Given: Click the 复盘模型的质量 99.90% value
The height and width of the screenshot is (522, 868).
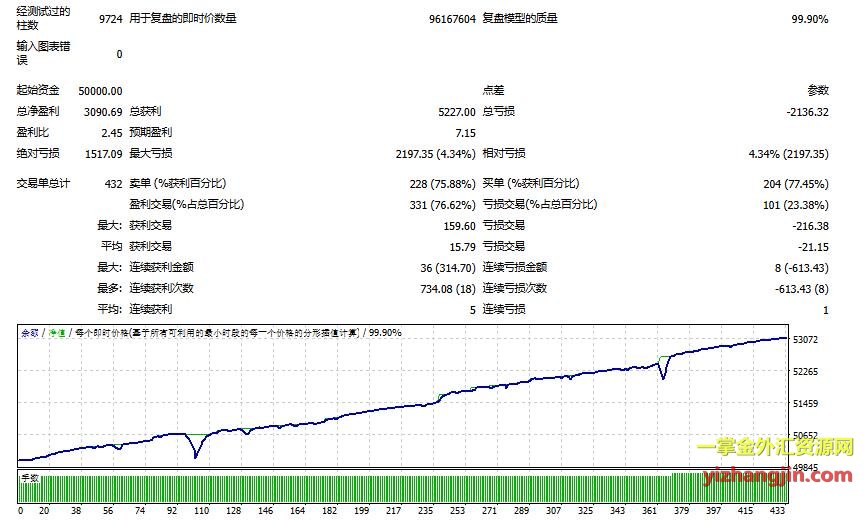Looking at the screenshot, I should [x=809, y=19].
